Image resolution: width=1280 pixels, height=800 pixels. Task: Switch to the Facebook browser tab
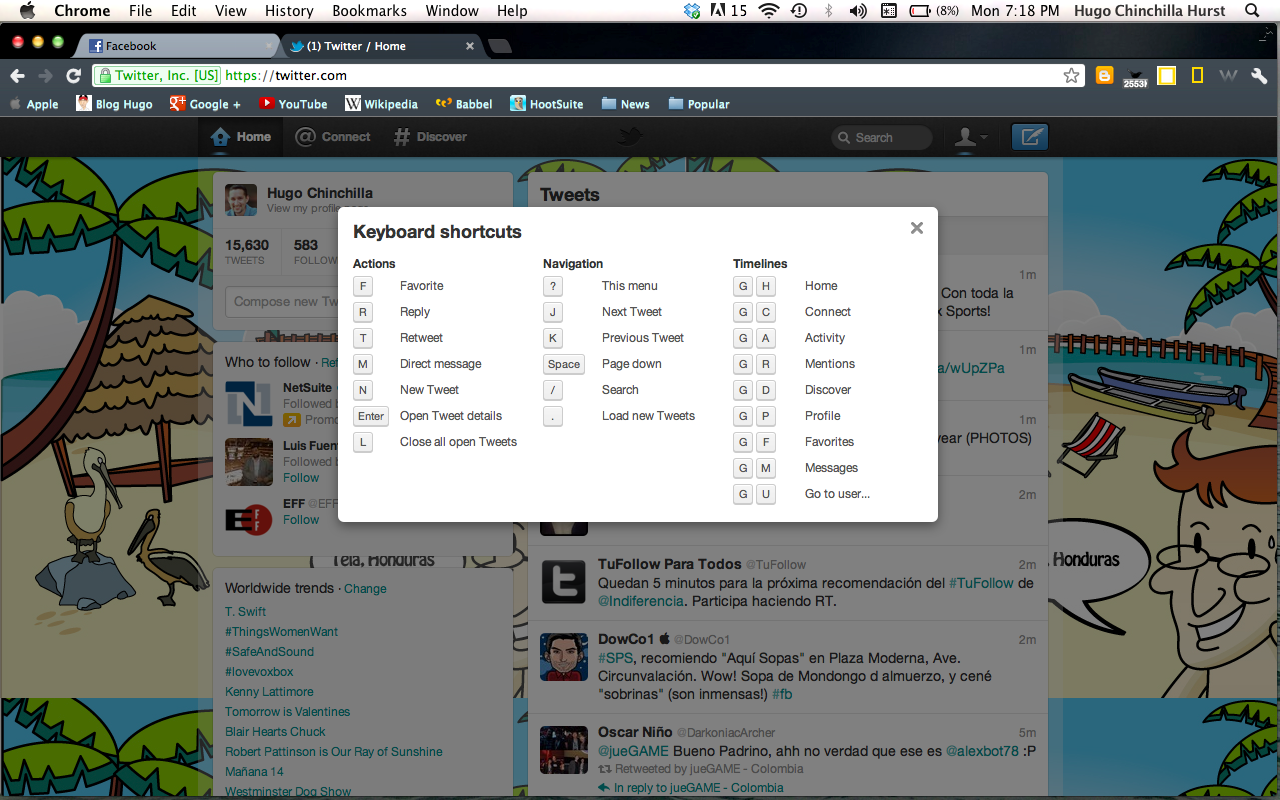[180, 46]
